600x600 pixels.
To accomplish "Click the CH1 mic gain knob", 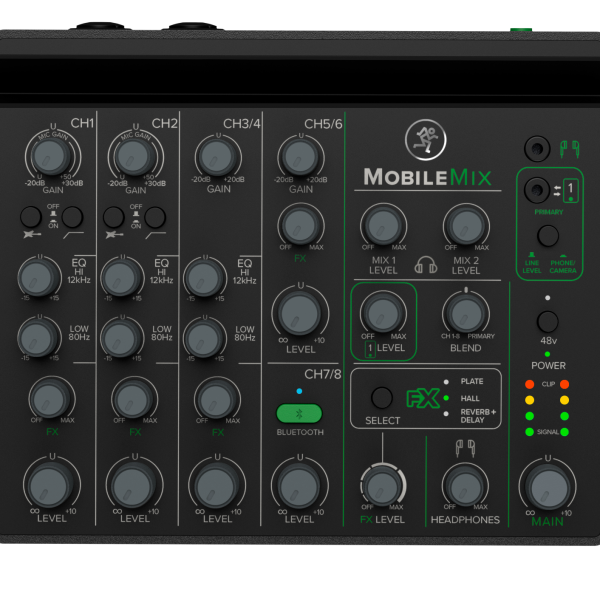I will 51,157.
